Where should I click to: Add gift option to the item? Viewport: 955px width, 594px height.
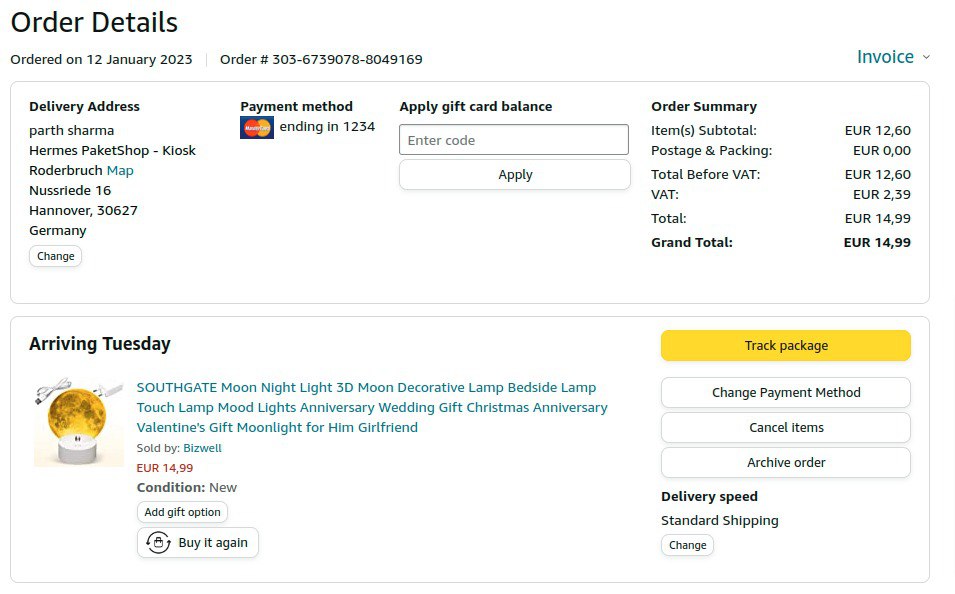182,512
